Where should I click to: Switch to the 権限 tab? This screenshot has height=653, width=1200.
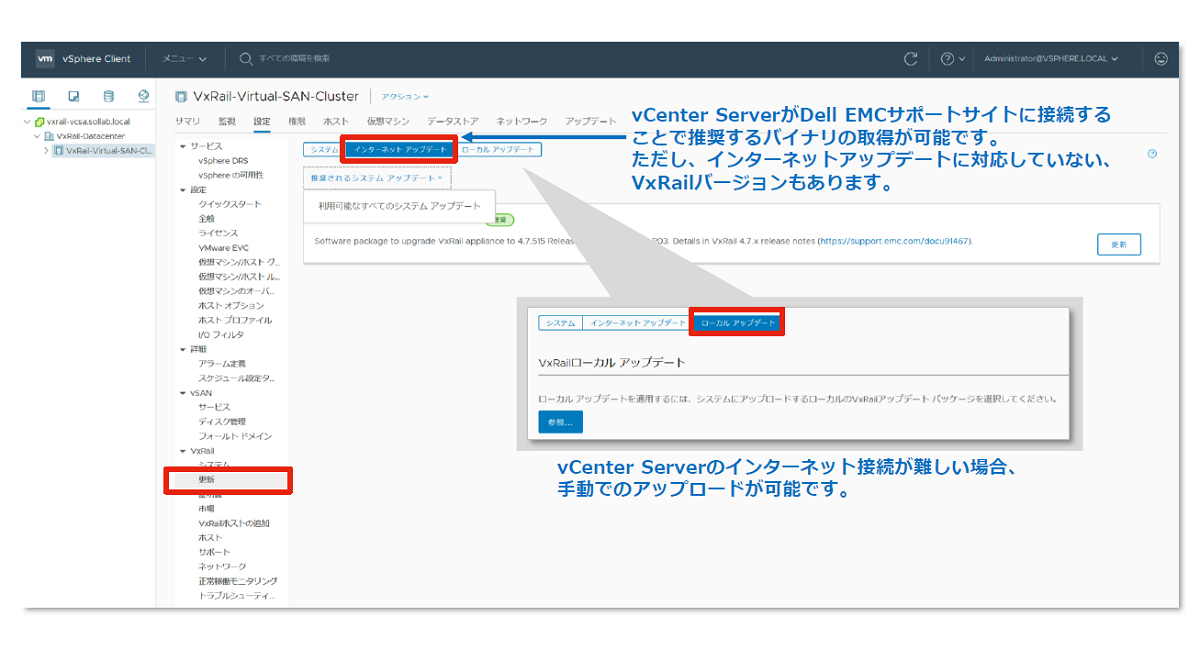(296, 121)
